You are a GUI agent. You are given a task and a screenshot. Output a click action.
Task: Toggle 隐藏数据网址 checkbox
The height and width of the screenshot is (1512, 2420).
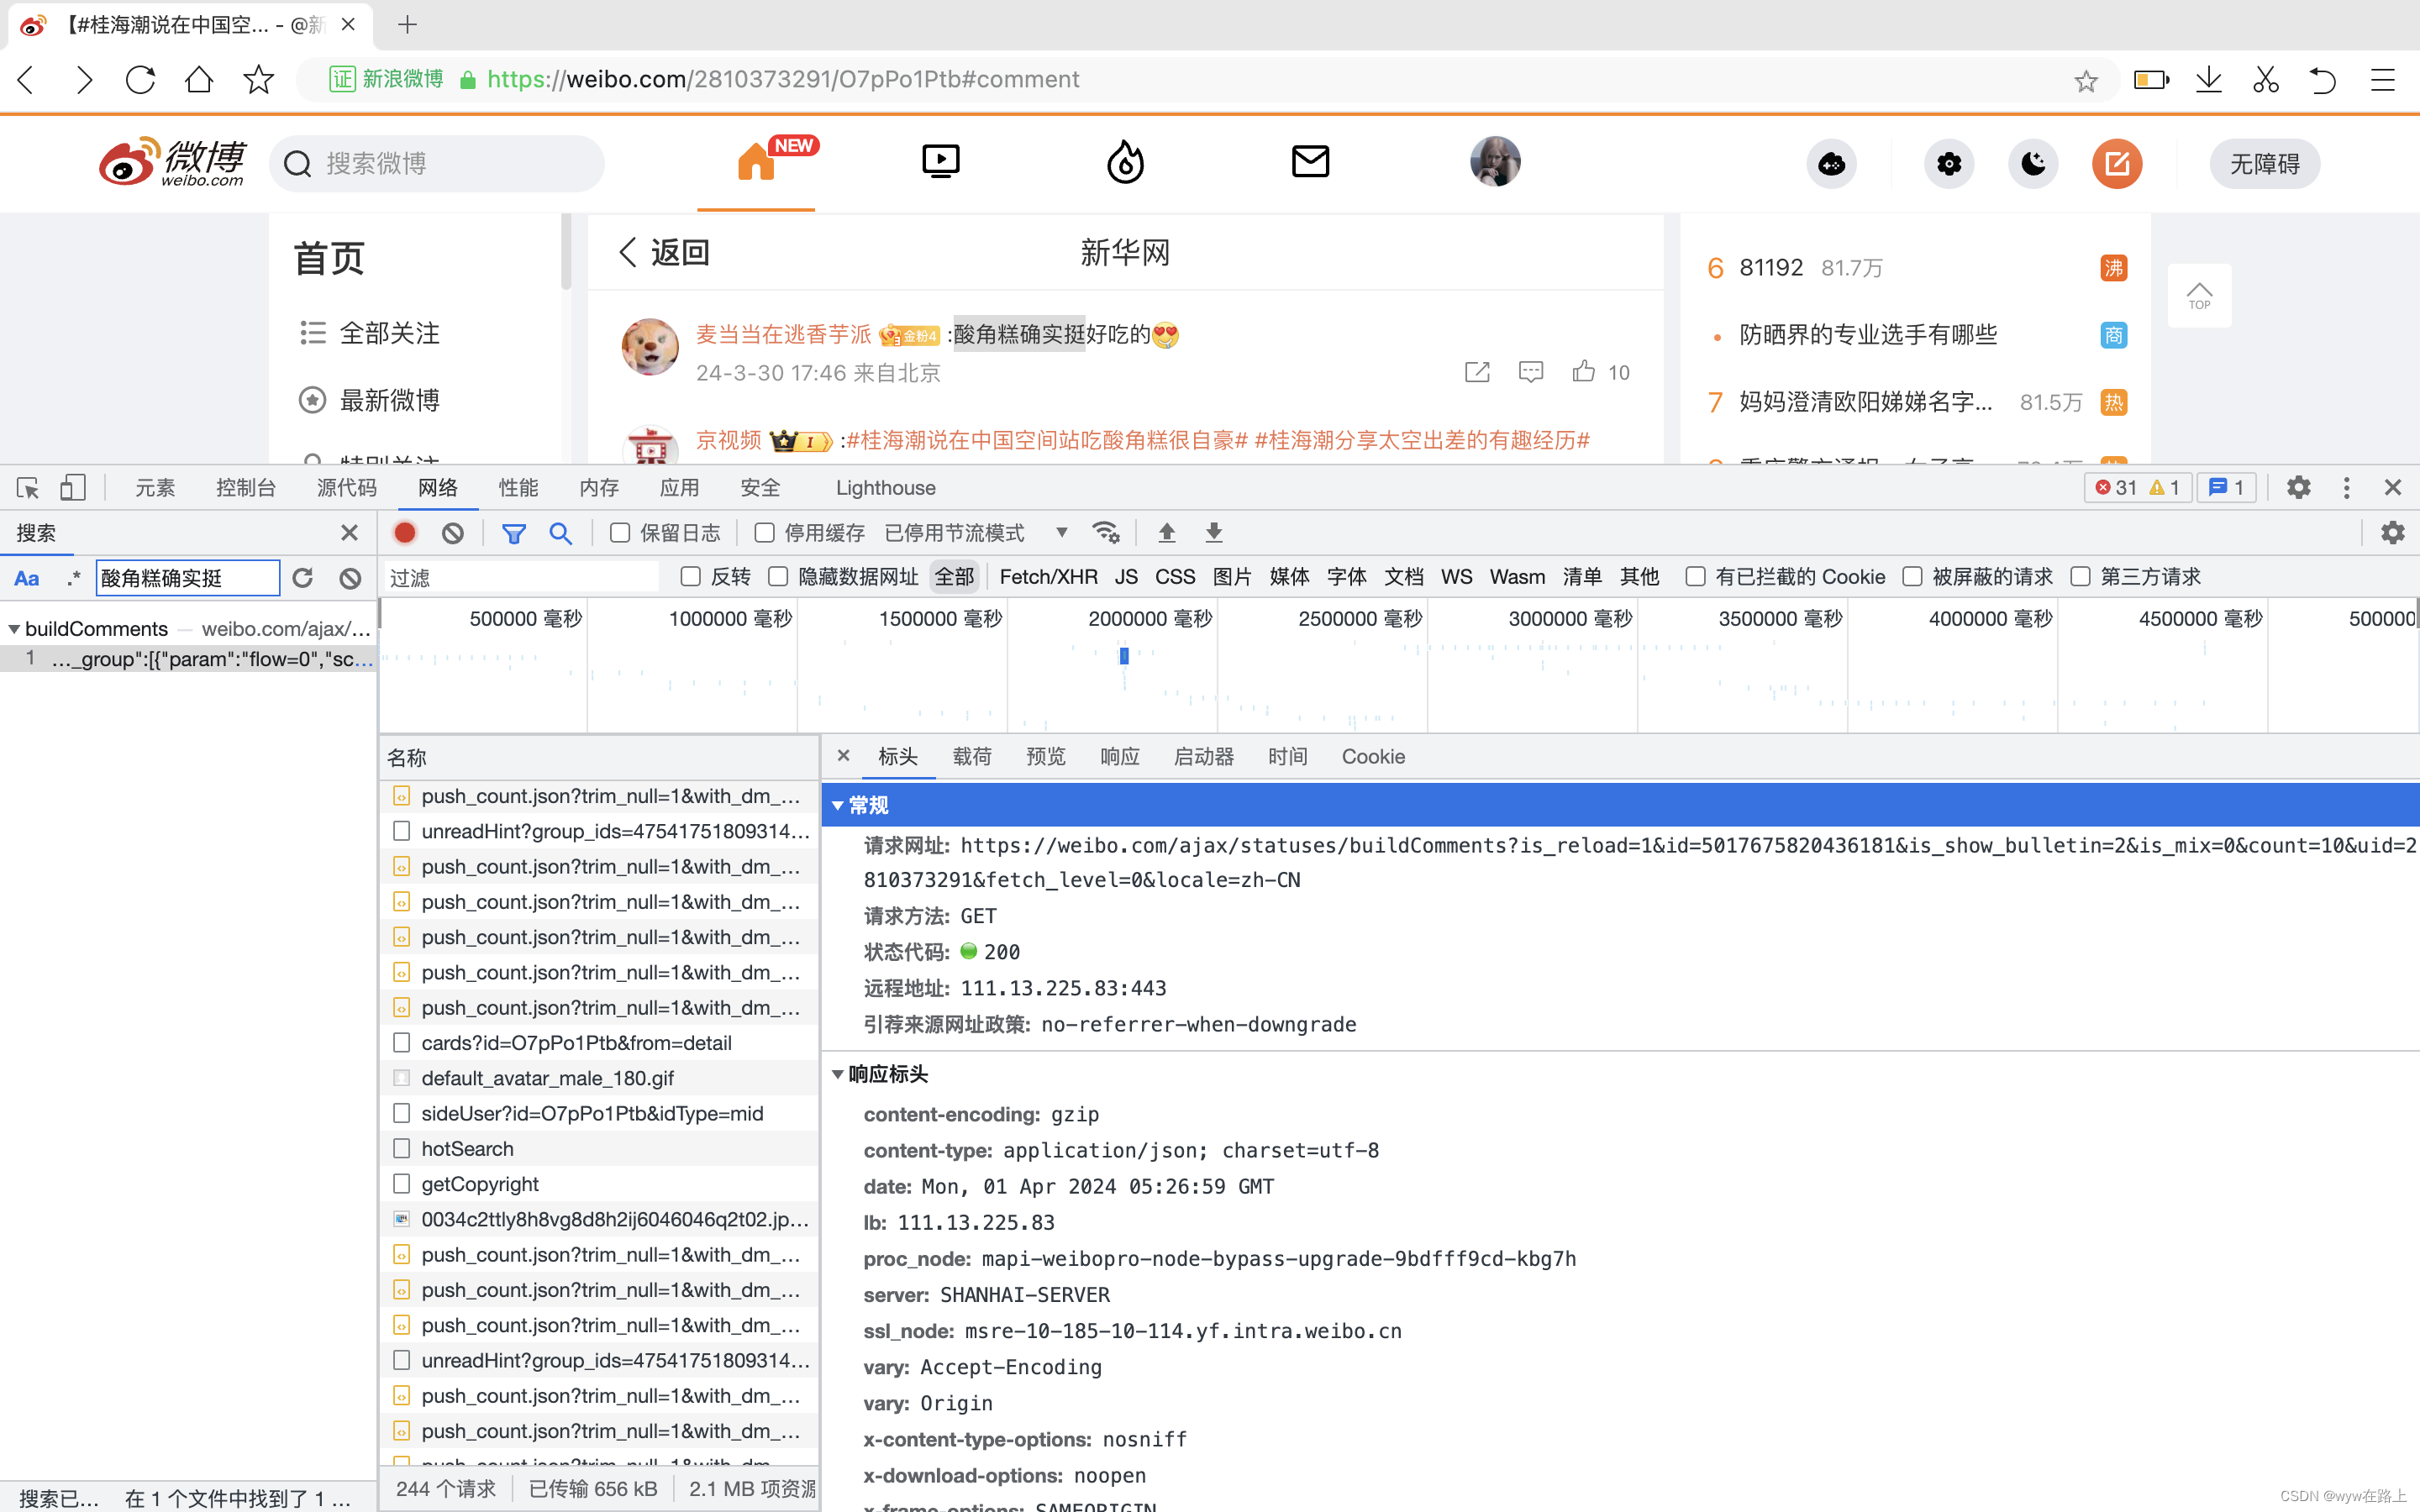778,577
